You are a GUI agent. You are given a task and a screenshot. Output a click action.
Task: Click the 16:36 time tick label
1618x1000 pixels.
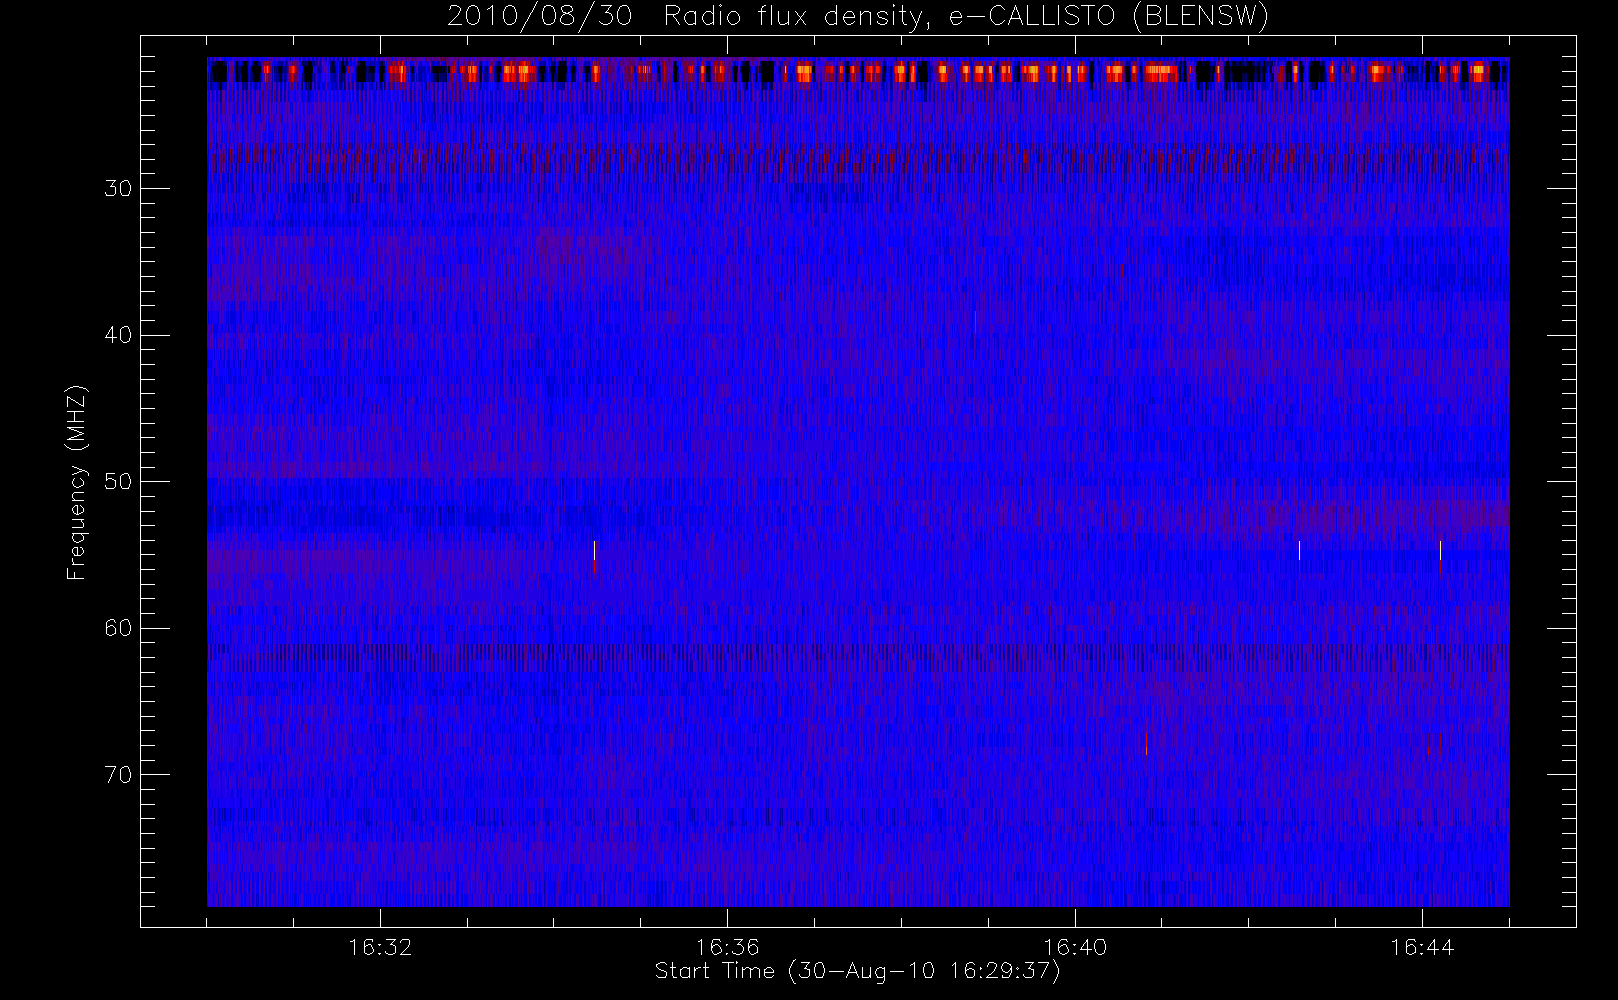[x=727, y=947]
